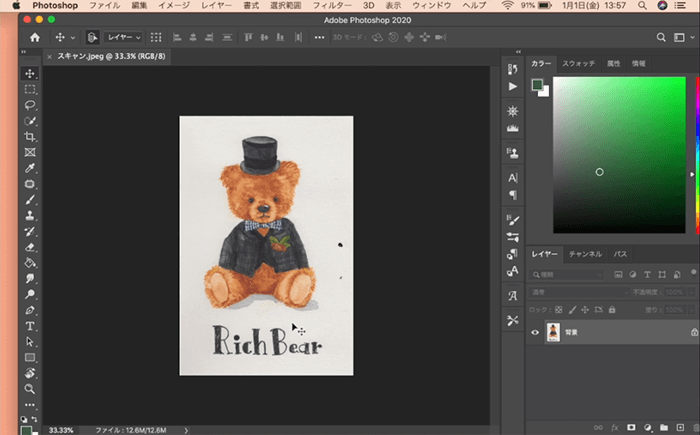The height and width of the screenshot is (435, 700).
Task: Select the Rectangle shape tool
Action: coord(30,357)
